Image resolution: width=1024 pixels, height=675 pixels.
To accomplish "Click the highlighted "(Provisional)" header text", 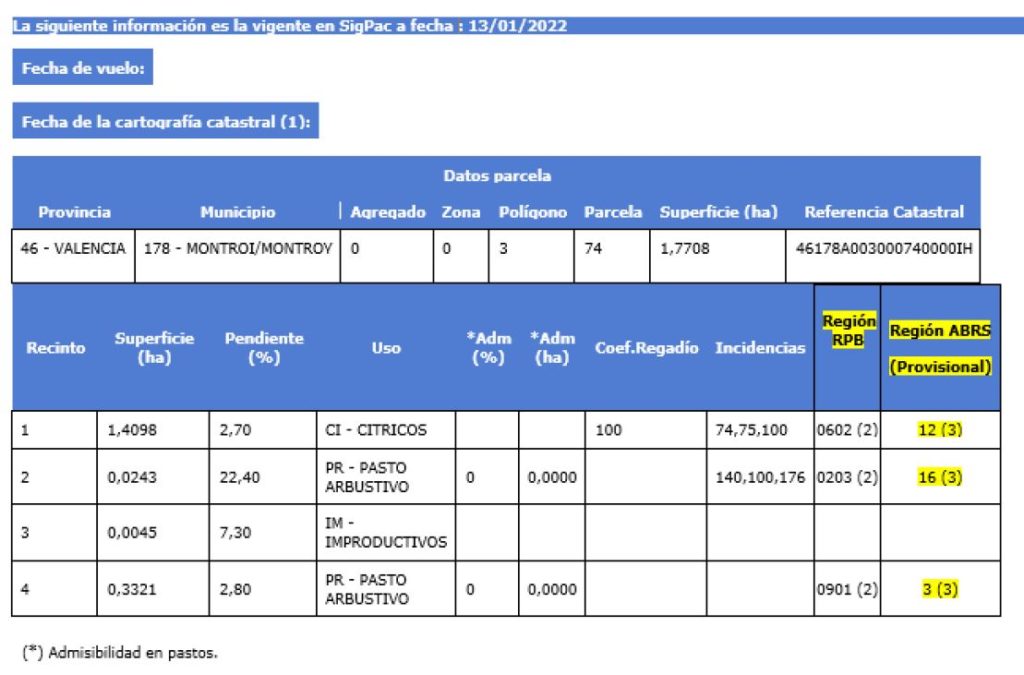I will click(940, 367).
